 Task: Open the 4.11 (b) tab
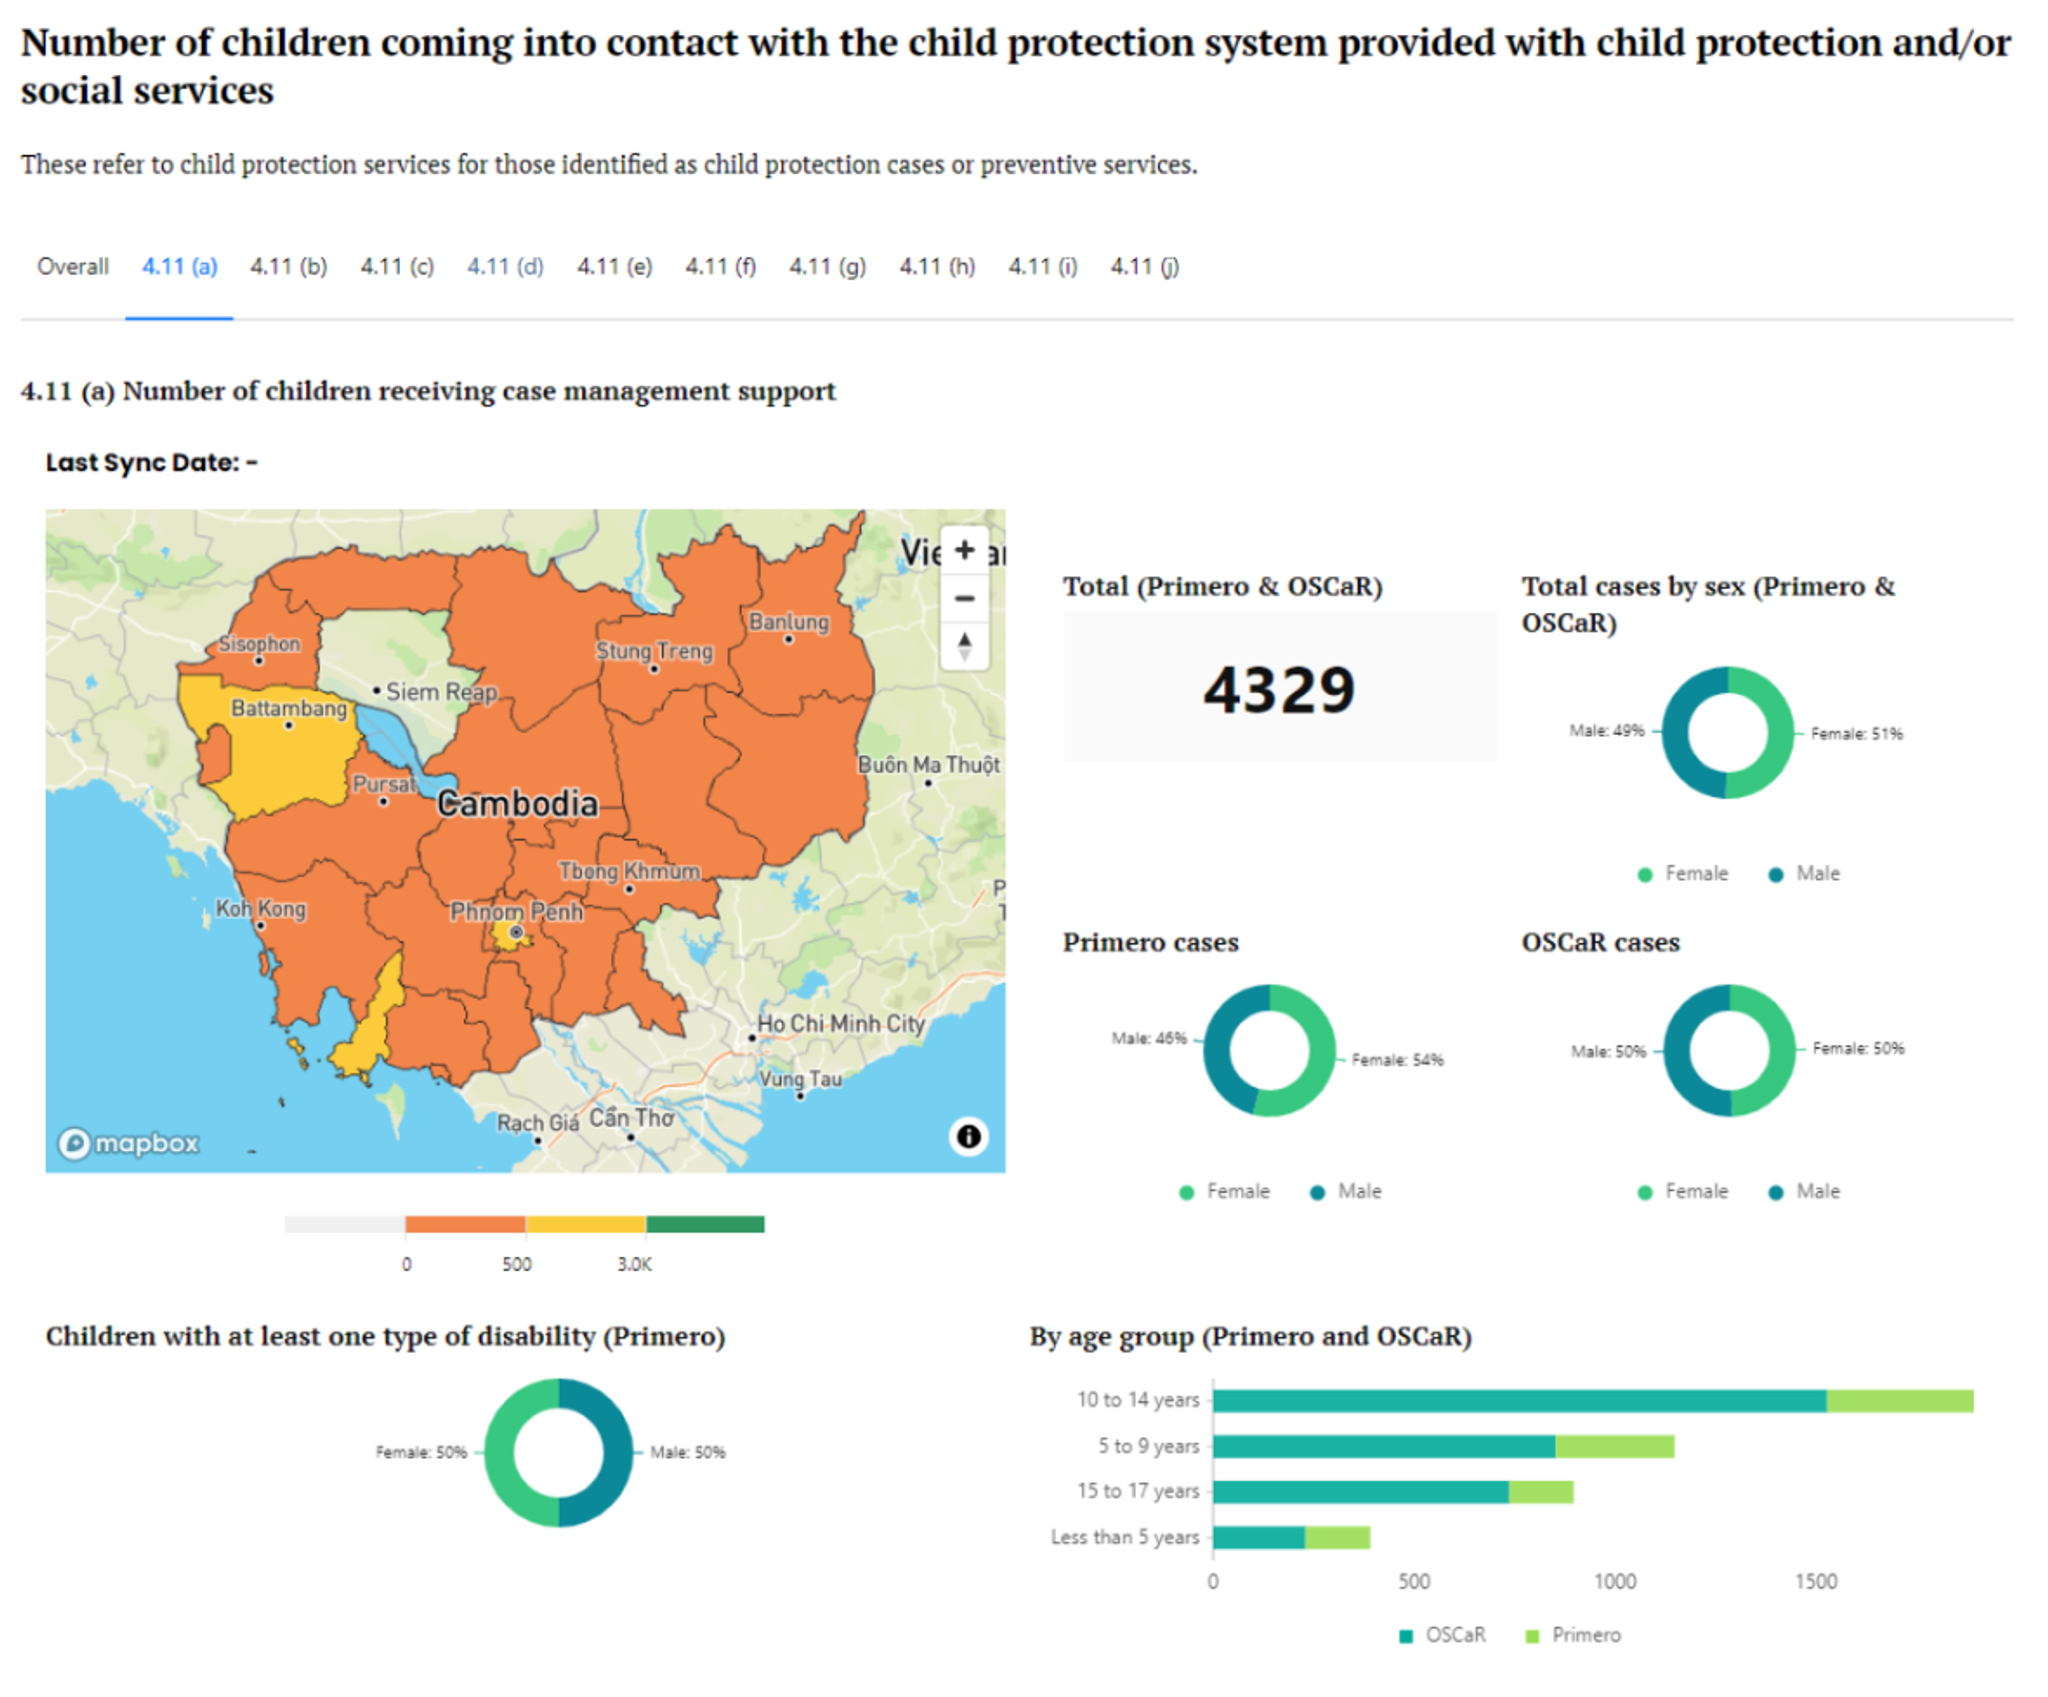tap(288, 266)
